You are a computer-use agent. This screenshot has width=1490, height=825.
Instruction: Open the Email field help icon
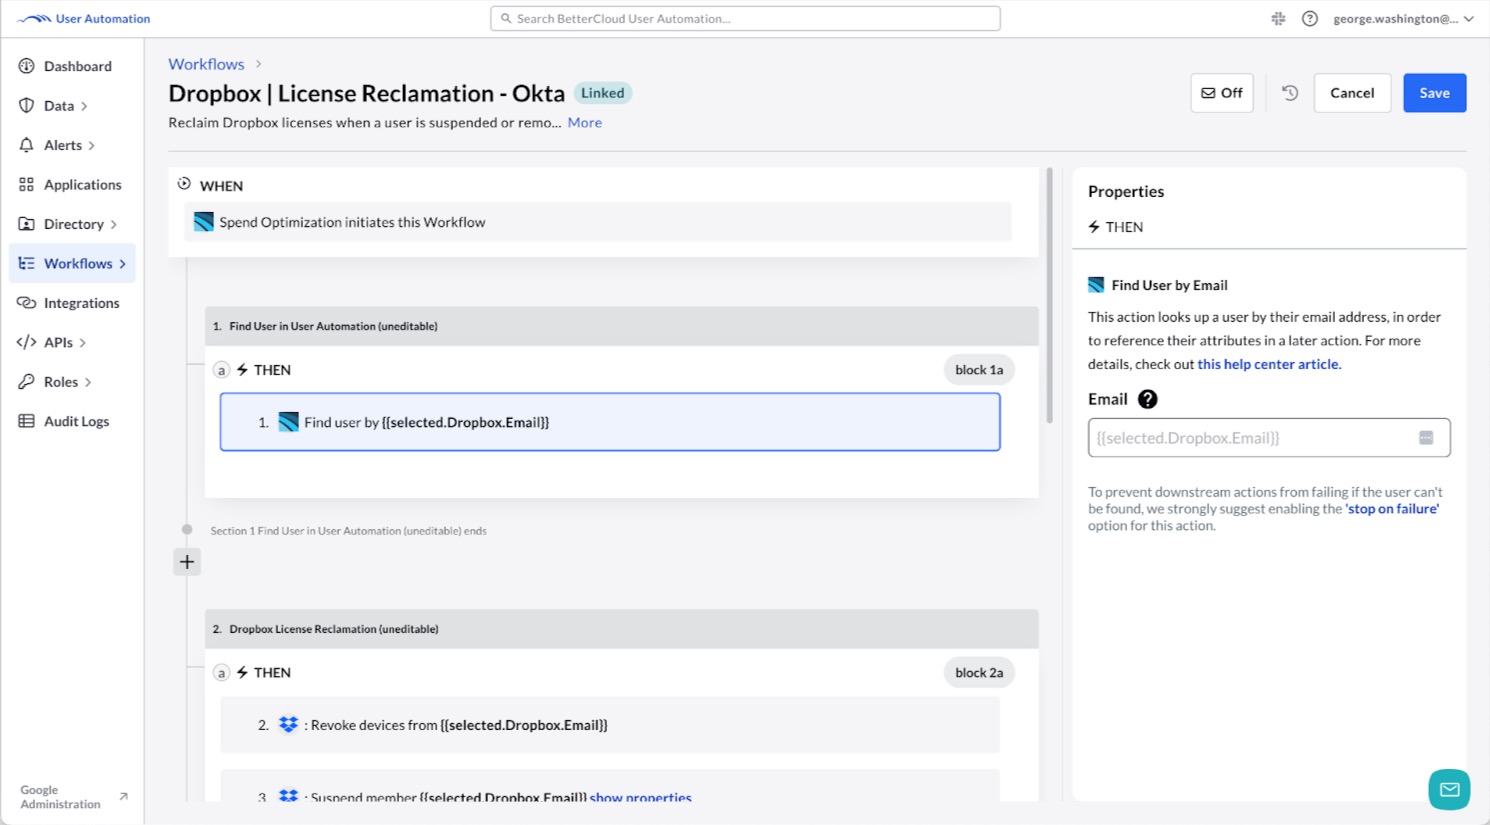[1147, 399]
